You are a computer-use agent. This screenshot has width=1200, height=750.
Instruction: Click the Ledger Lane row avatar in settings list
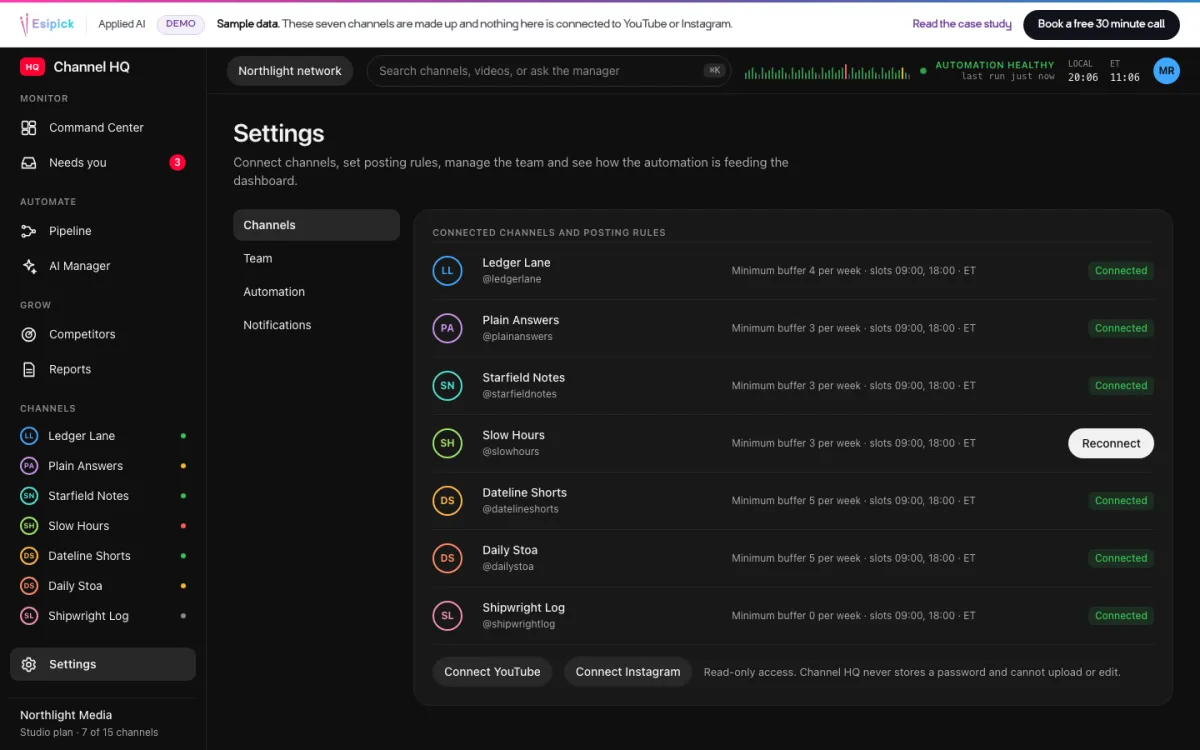(447, 271)
